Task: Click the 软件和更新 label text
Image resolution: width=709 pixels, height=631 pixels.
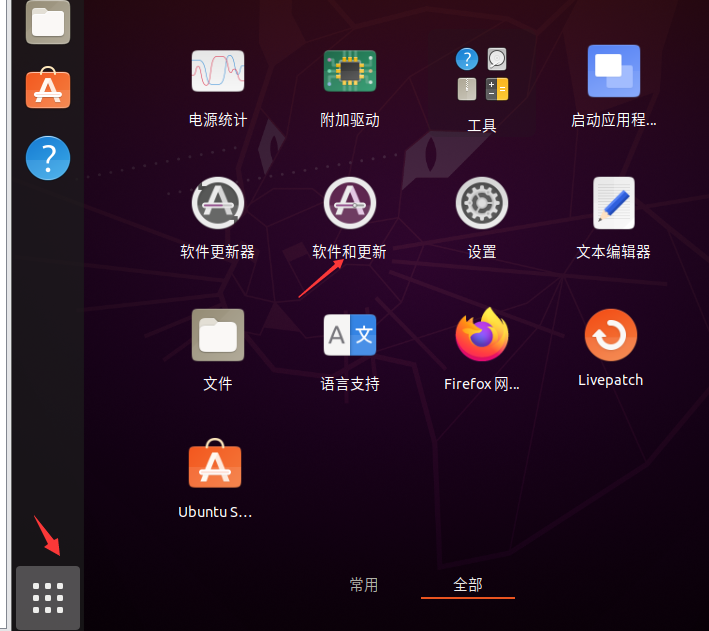Action: tap(350, 252)
